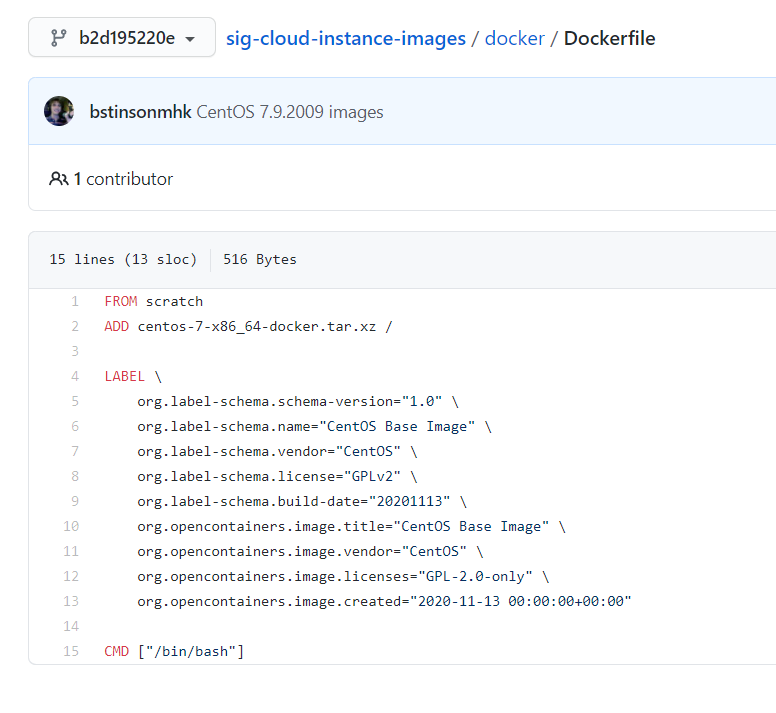The image size is (776, 713).
Task: Select line number 4
Action: [75, 377]
